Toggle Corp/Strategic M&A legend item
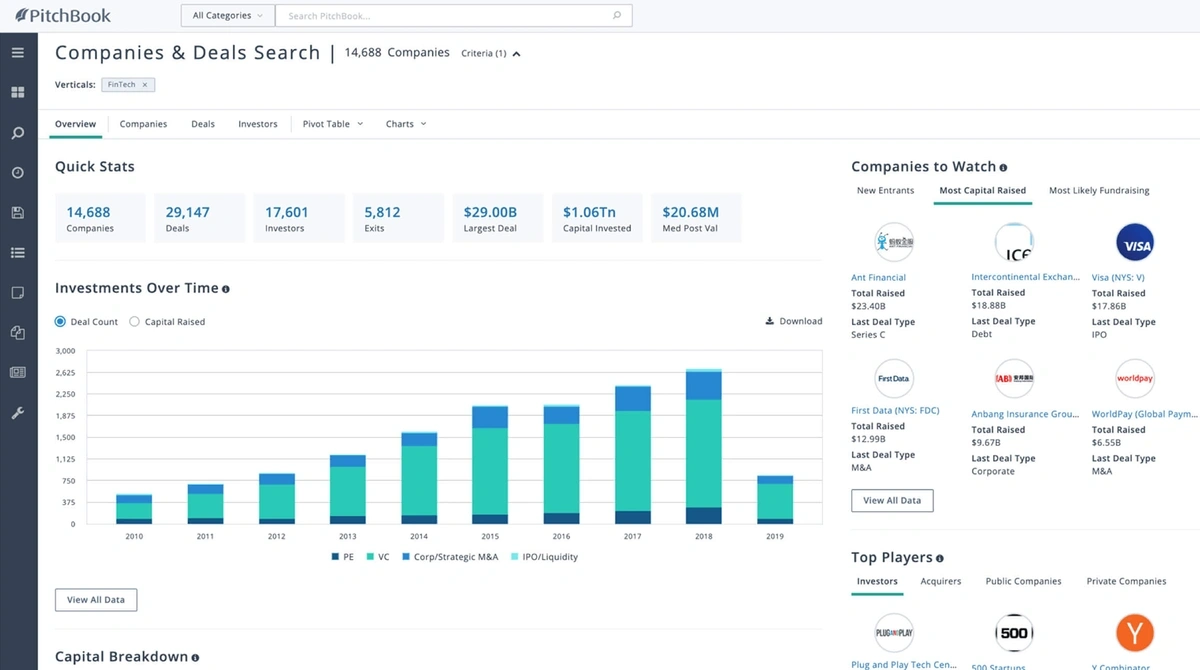 pos(449,557)
